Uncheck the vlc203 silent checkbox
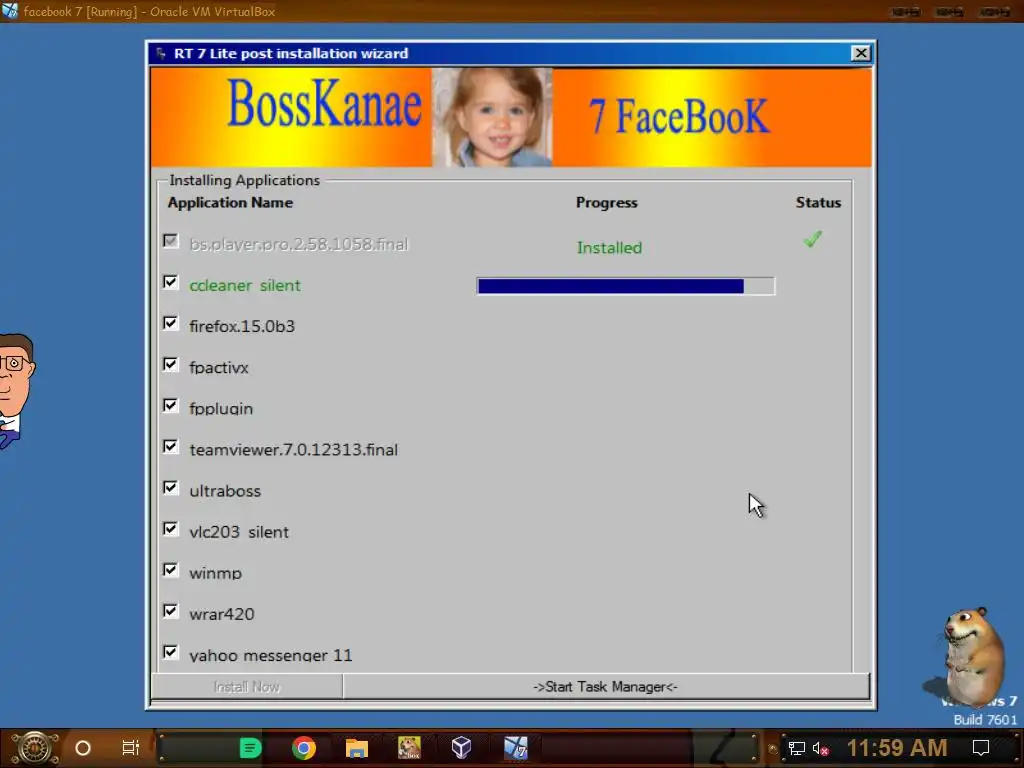The height and width of the screenshot is (768, 1024). point(170,529)
